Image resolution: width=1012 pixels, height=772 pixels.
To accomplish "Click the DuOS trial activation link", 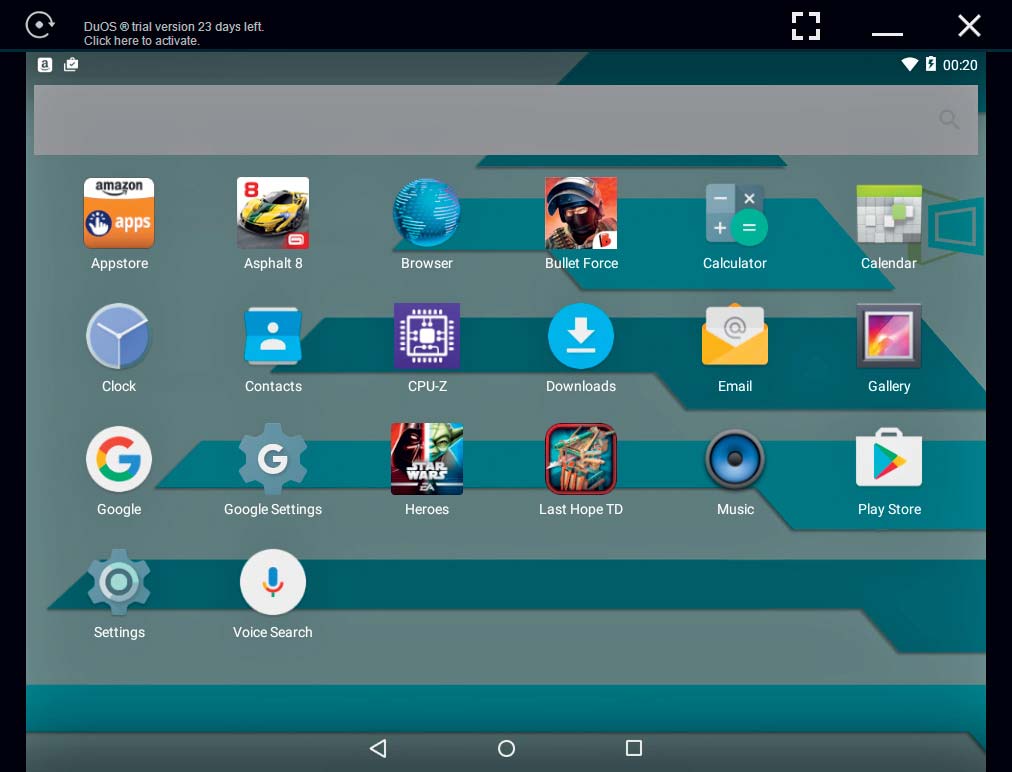I will pyautogui.click(x=174, y=34).
